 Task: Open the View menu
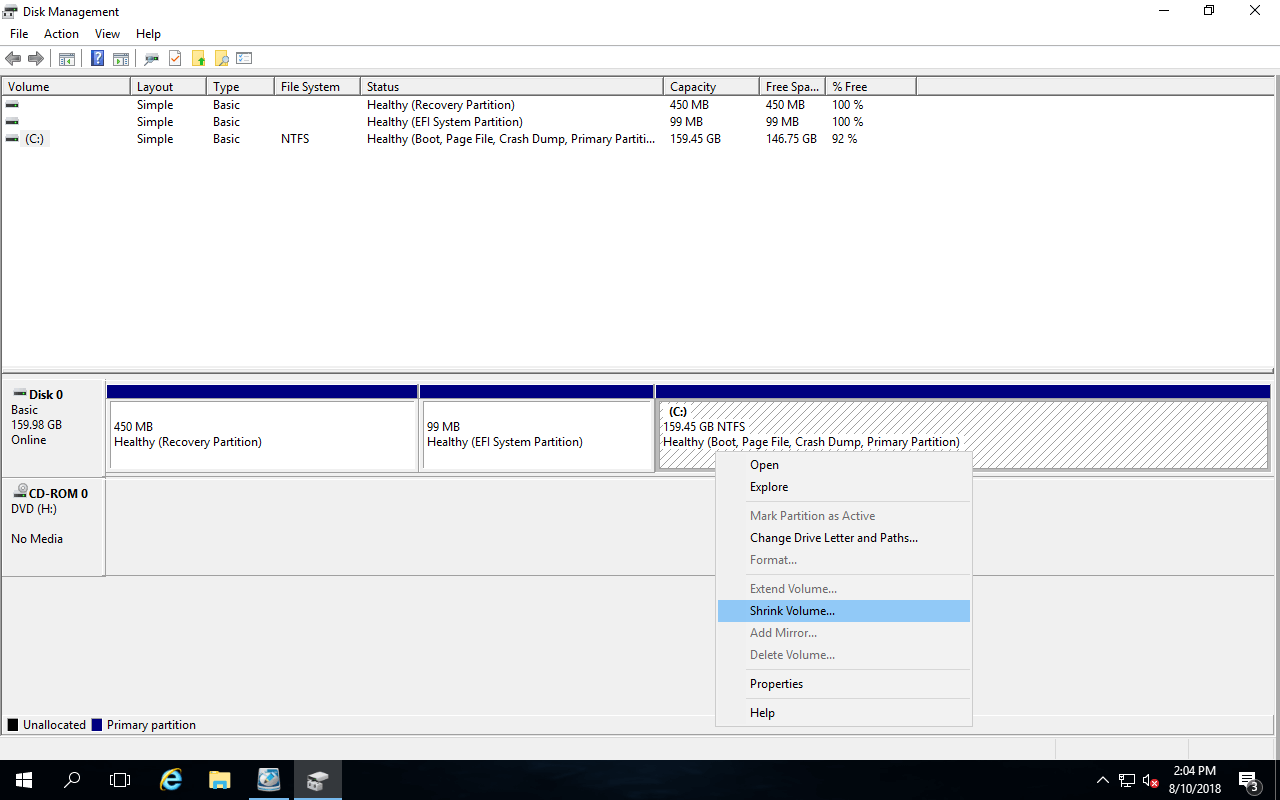coord(107,34)
